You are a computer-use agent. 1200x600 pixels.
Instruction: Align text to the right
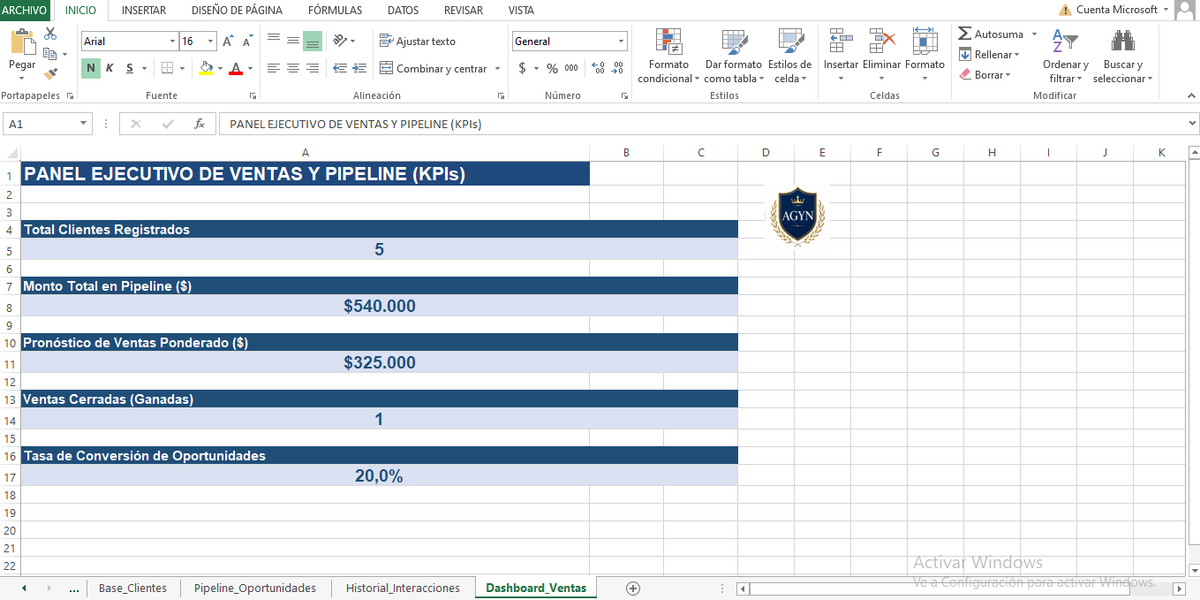pos(312,68)
